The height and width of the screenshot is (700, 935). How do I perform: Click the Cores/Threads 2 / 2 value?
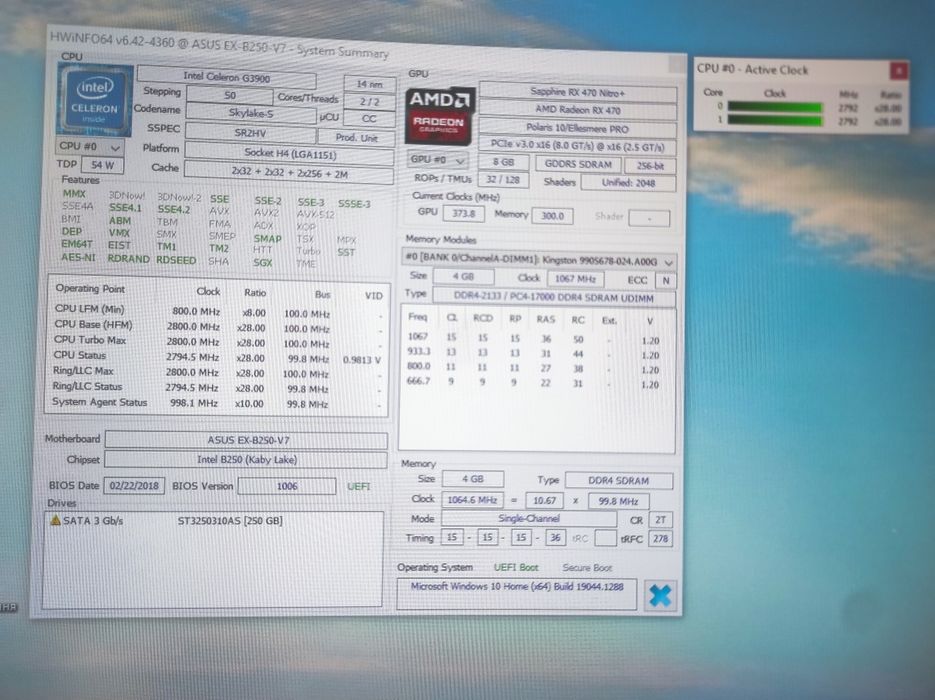coord(370,101)
